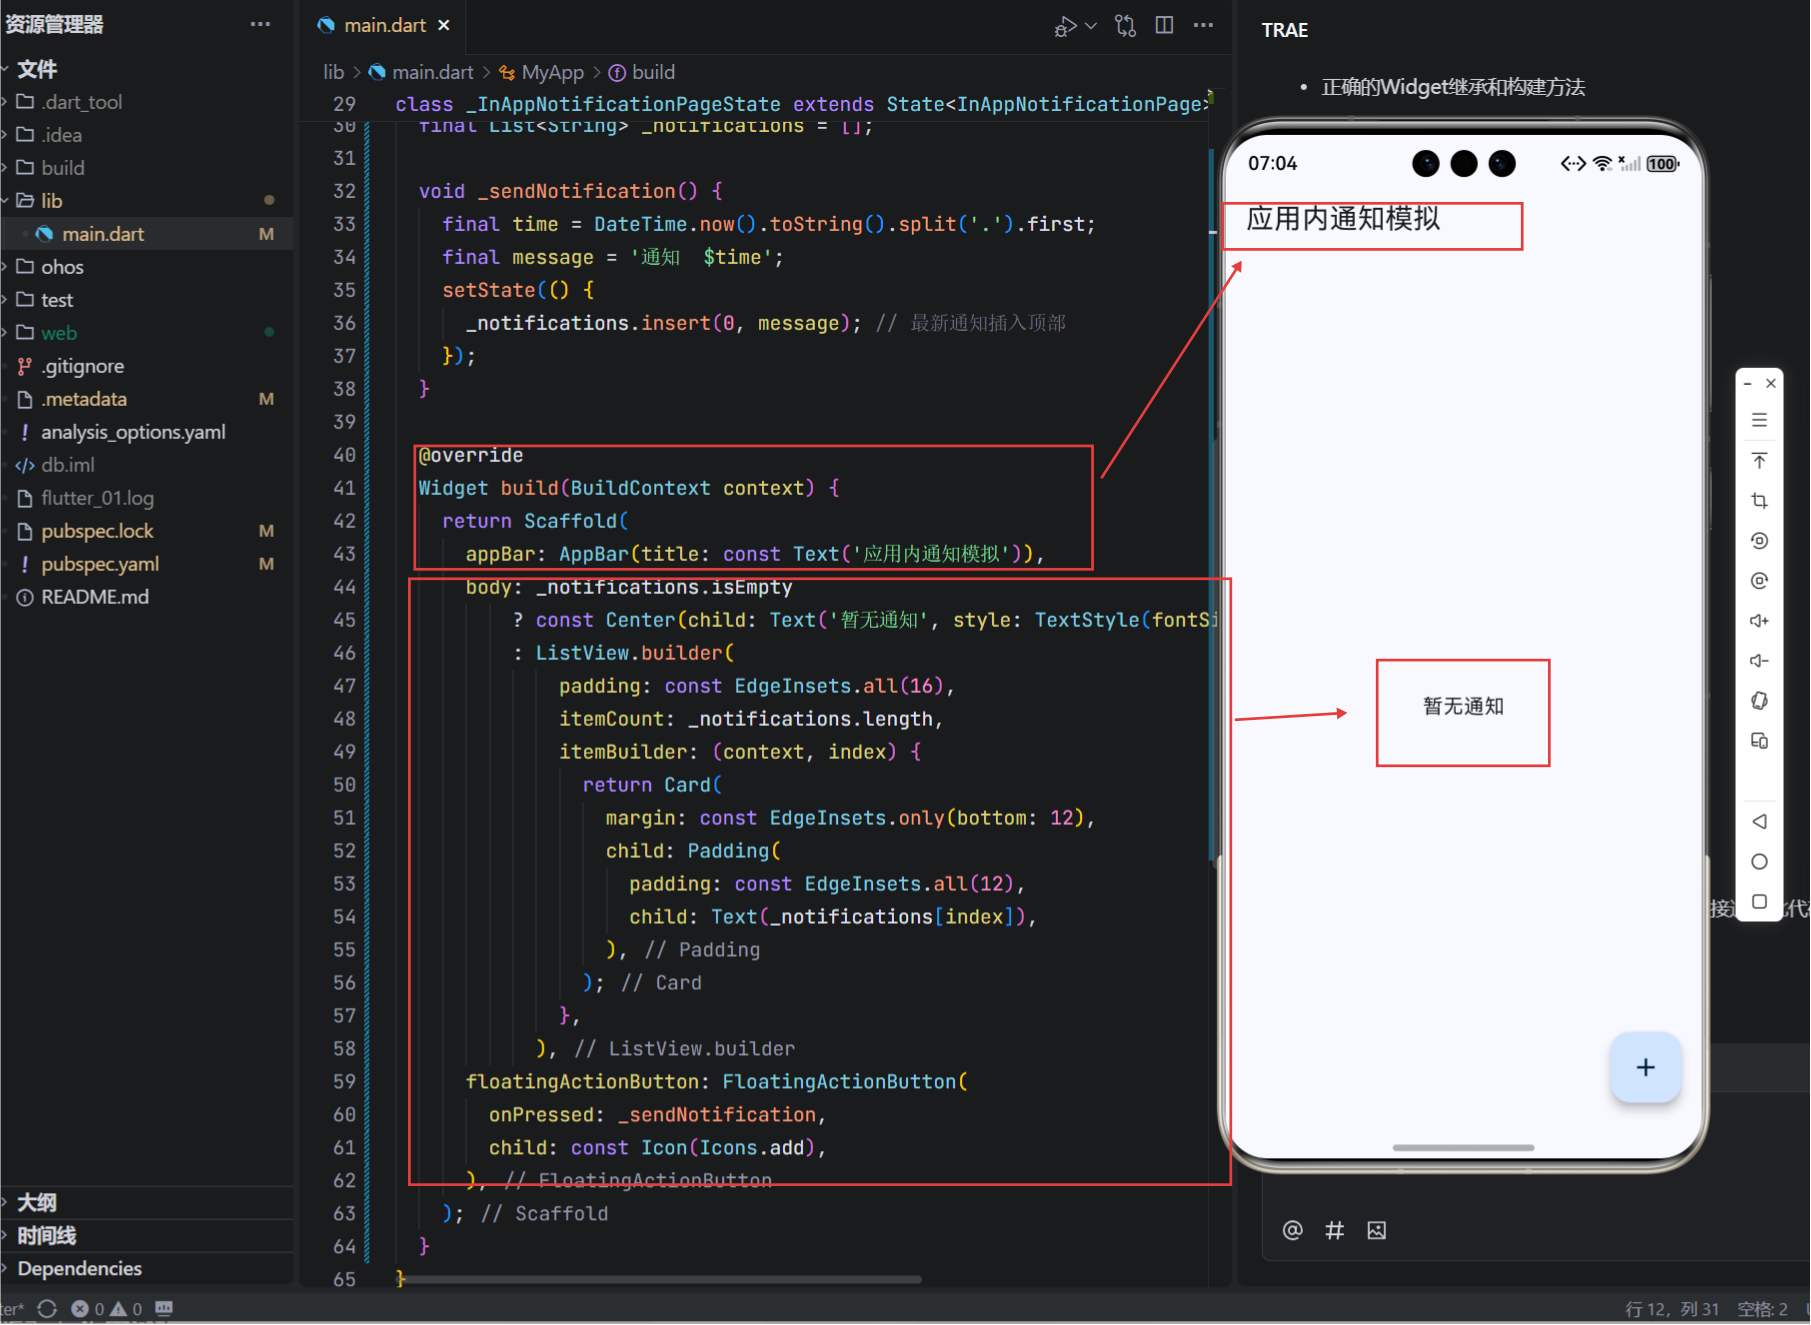1811x1325 pixels.
Task: Tap the plus floating action button in emulator
Action: click(1645, 1067)
